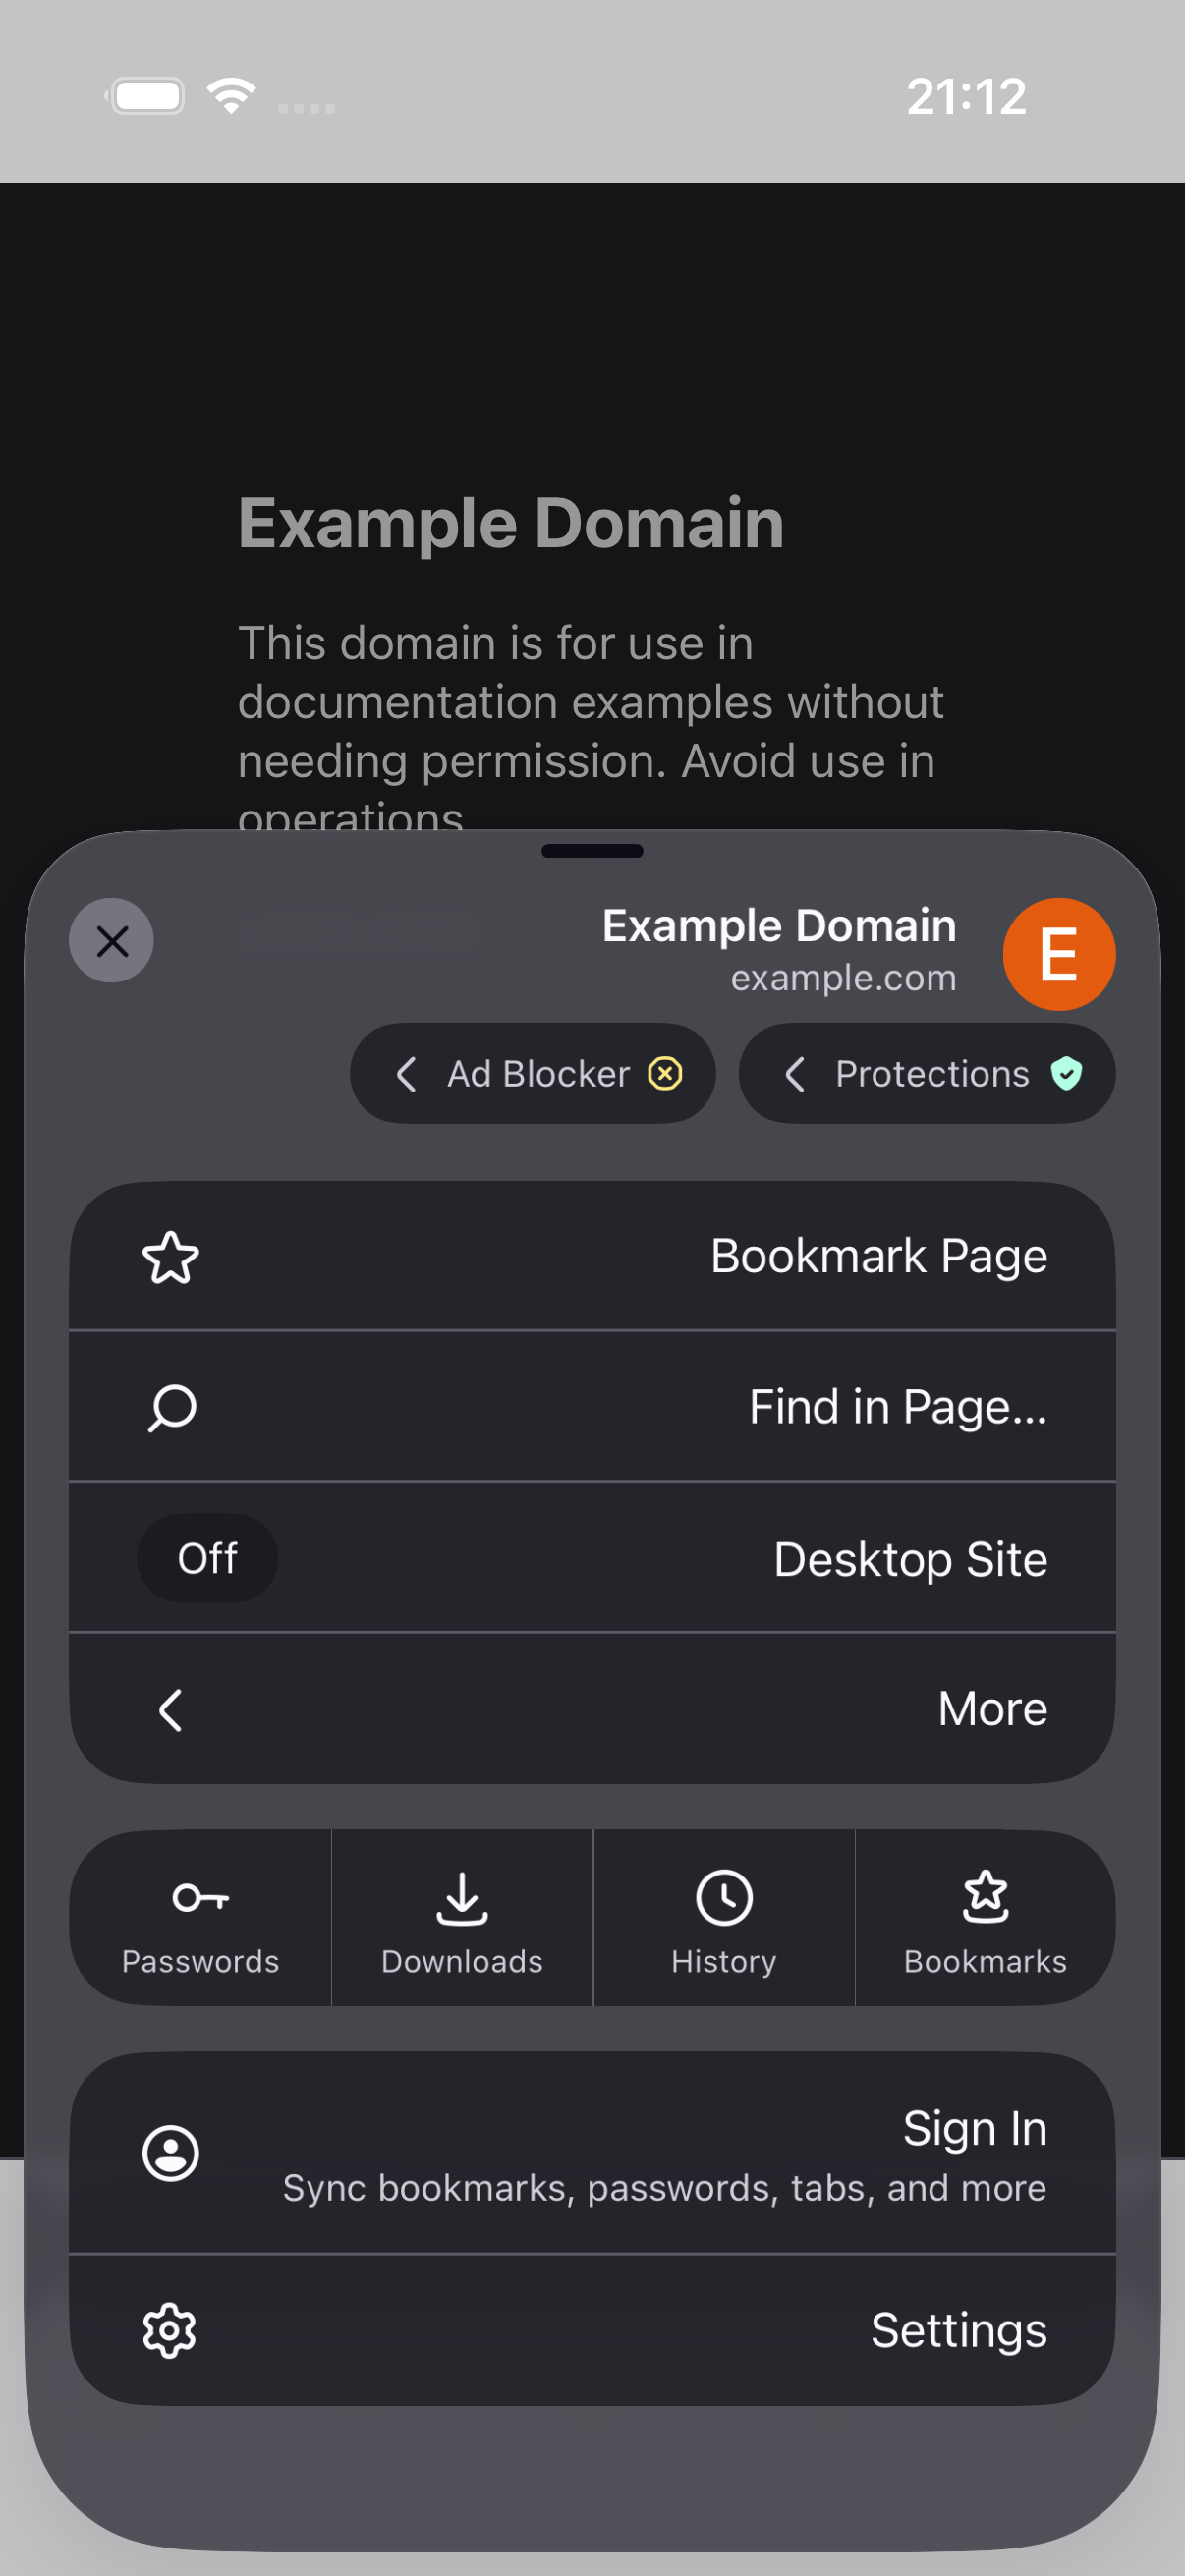Open Bookmarks via the star tray icon
Screen dimensions: 1185x2576
tap(986, 1897)
